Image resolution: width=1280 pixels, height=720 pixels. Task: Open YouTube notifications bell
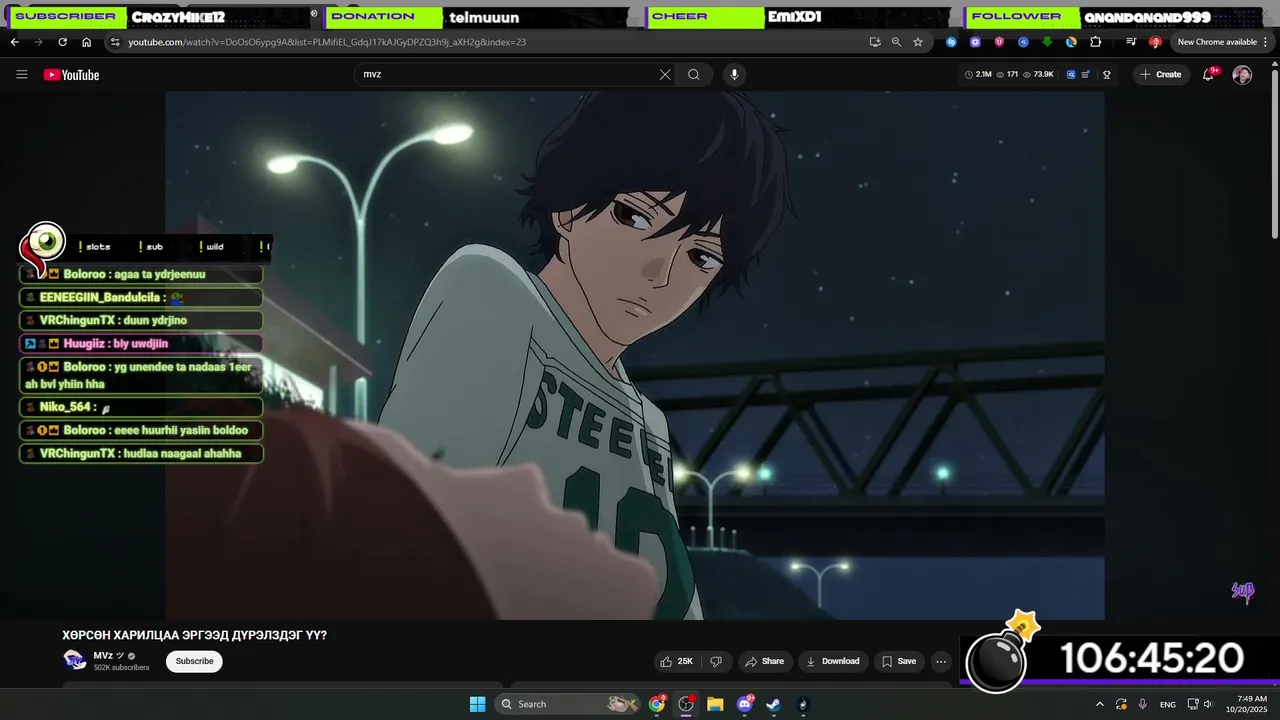pos(1208,75)
